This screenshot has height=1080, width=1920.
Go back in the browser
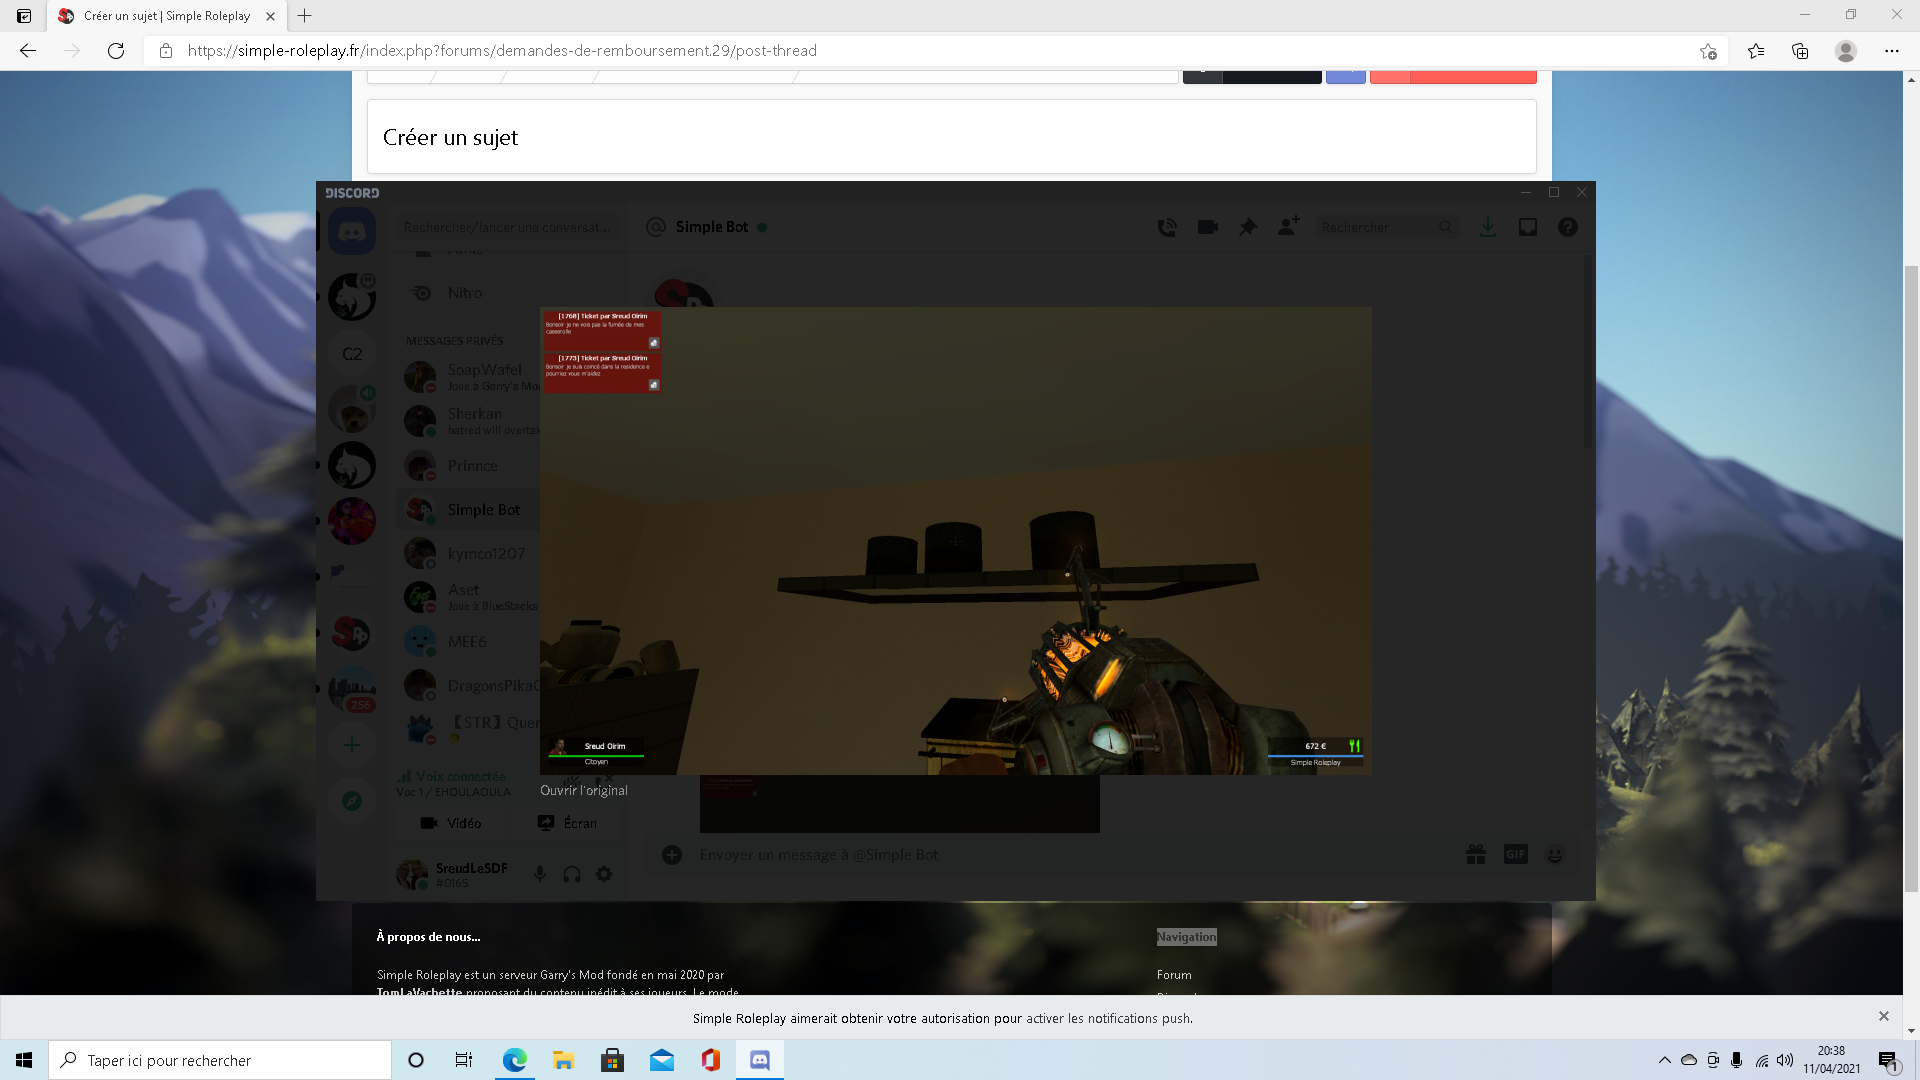(x=28, y=51)
